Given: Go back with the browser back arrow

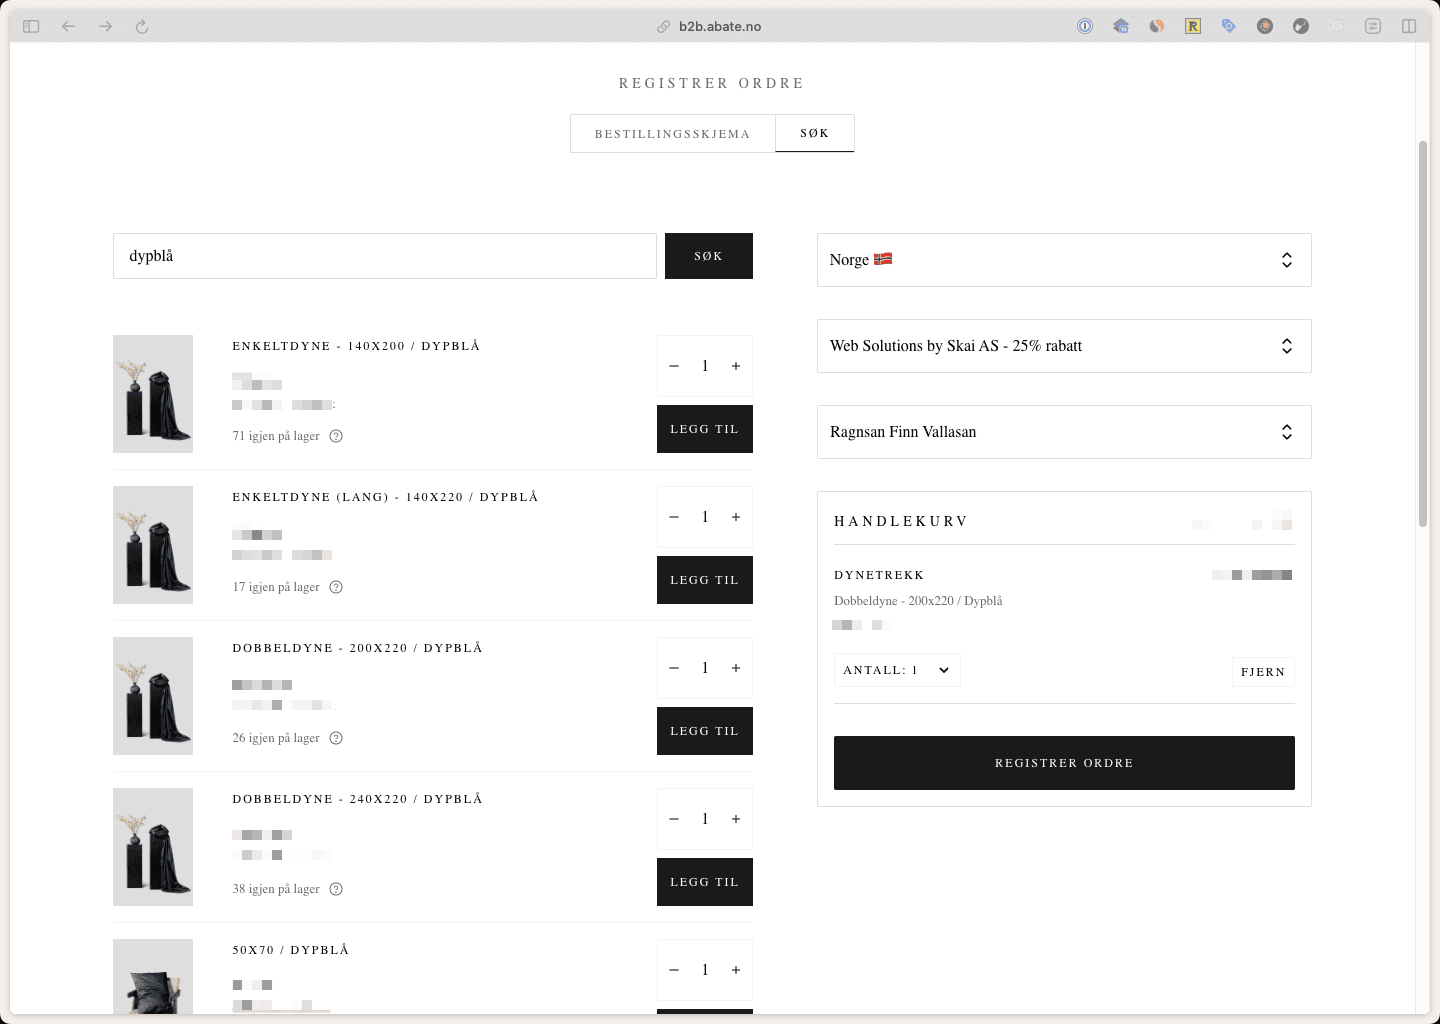Looking at the screenshot, I should point(68,26).
